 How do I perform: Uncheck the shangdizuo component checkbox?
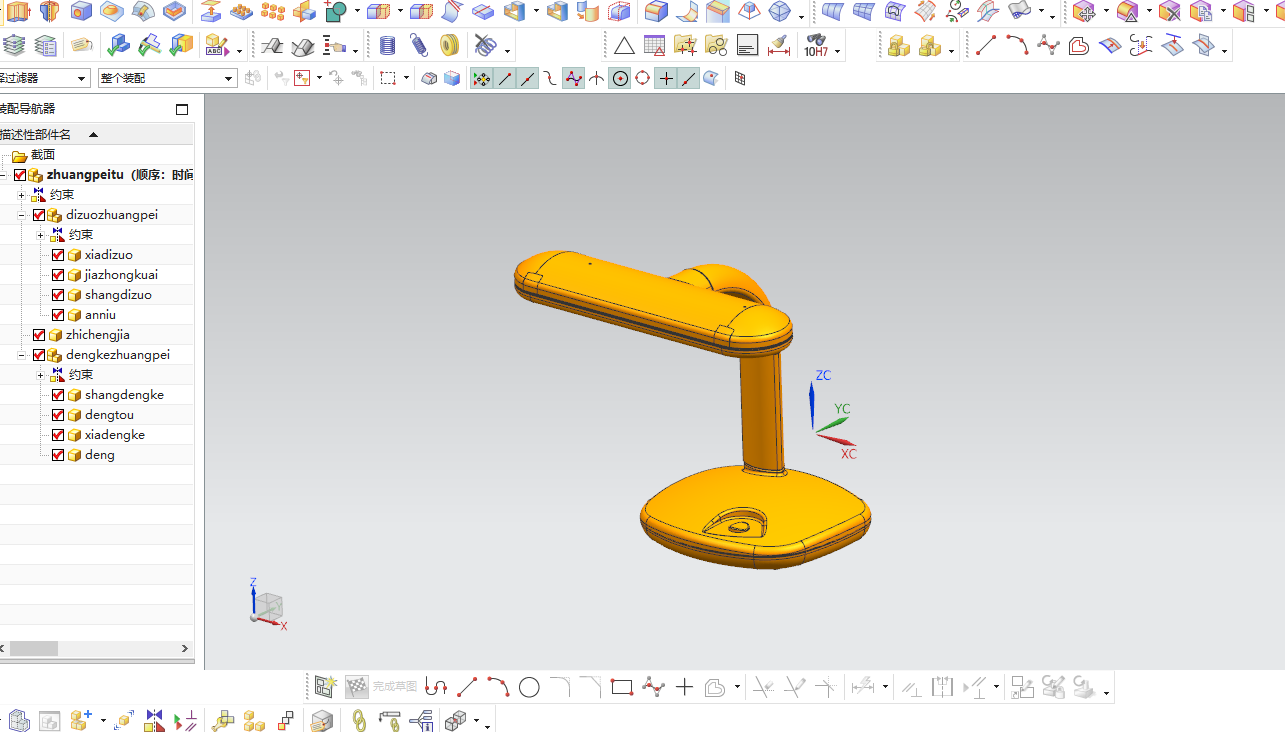tap(58, 295)
